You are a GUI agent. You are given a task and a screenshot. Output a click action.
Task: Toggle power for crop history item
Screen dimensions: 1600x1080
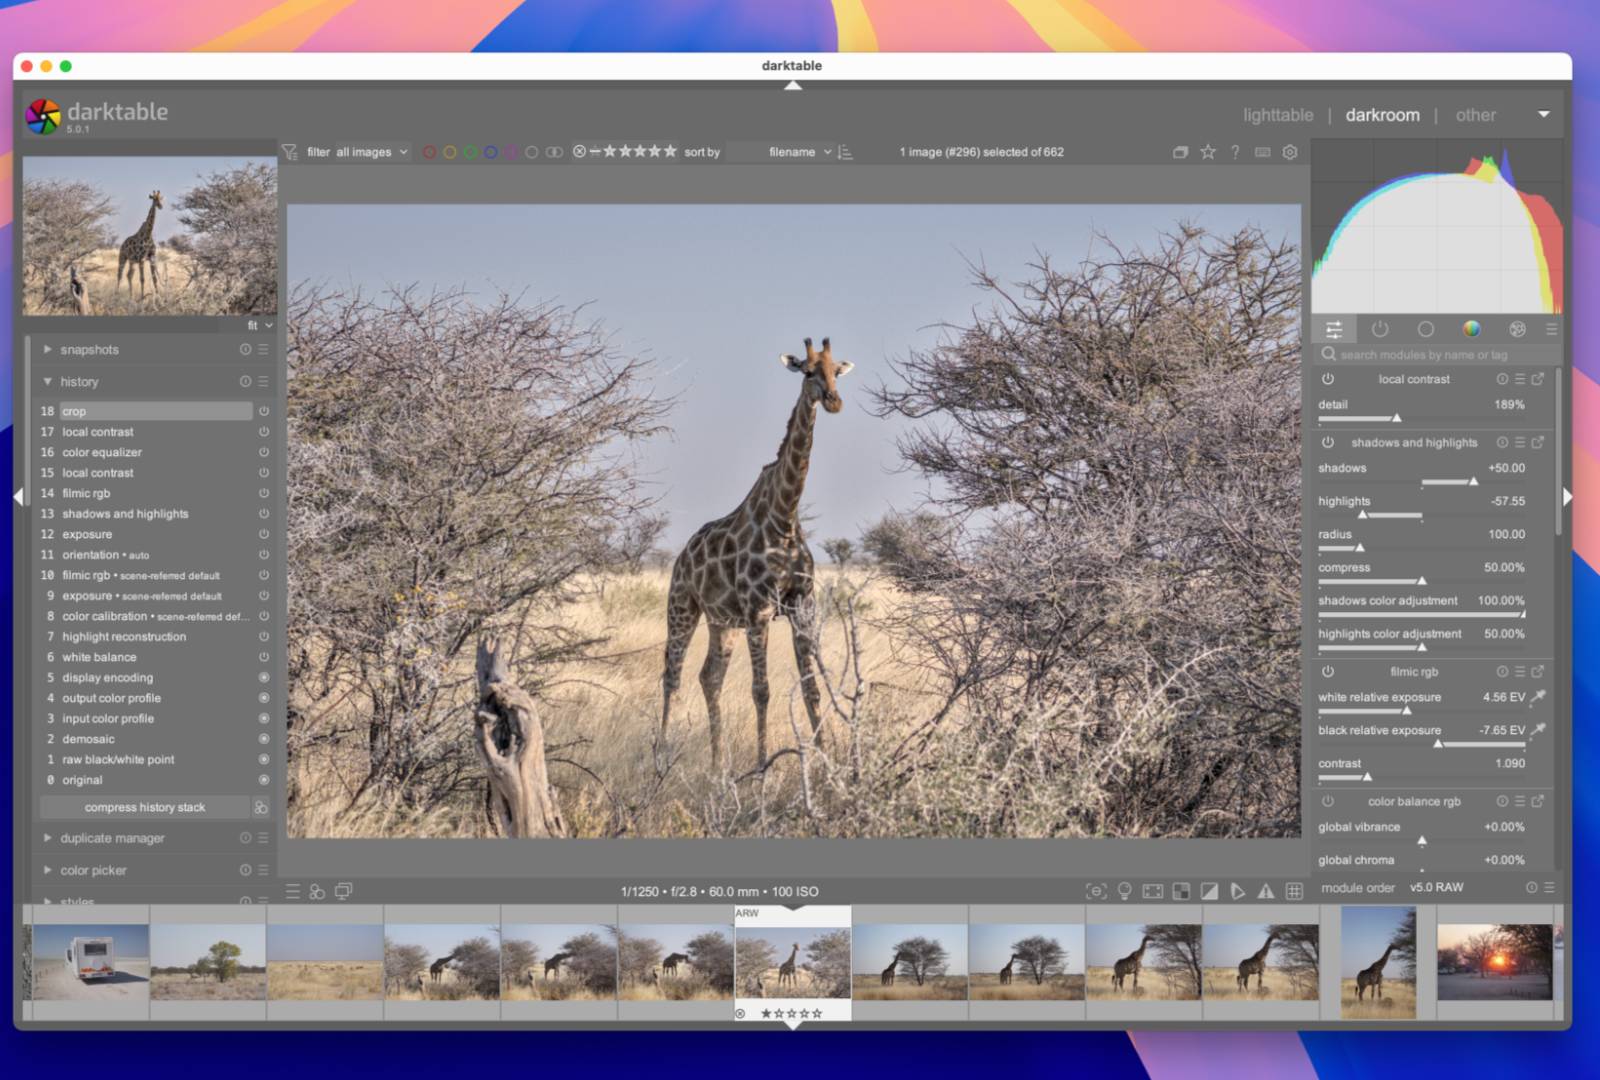click(x=264, y=411)
